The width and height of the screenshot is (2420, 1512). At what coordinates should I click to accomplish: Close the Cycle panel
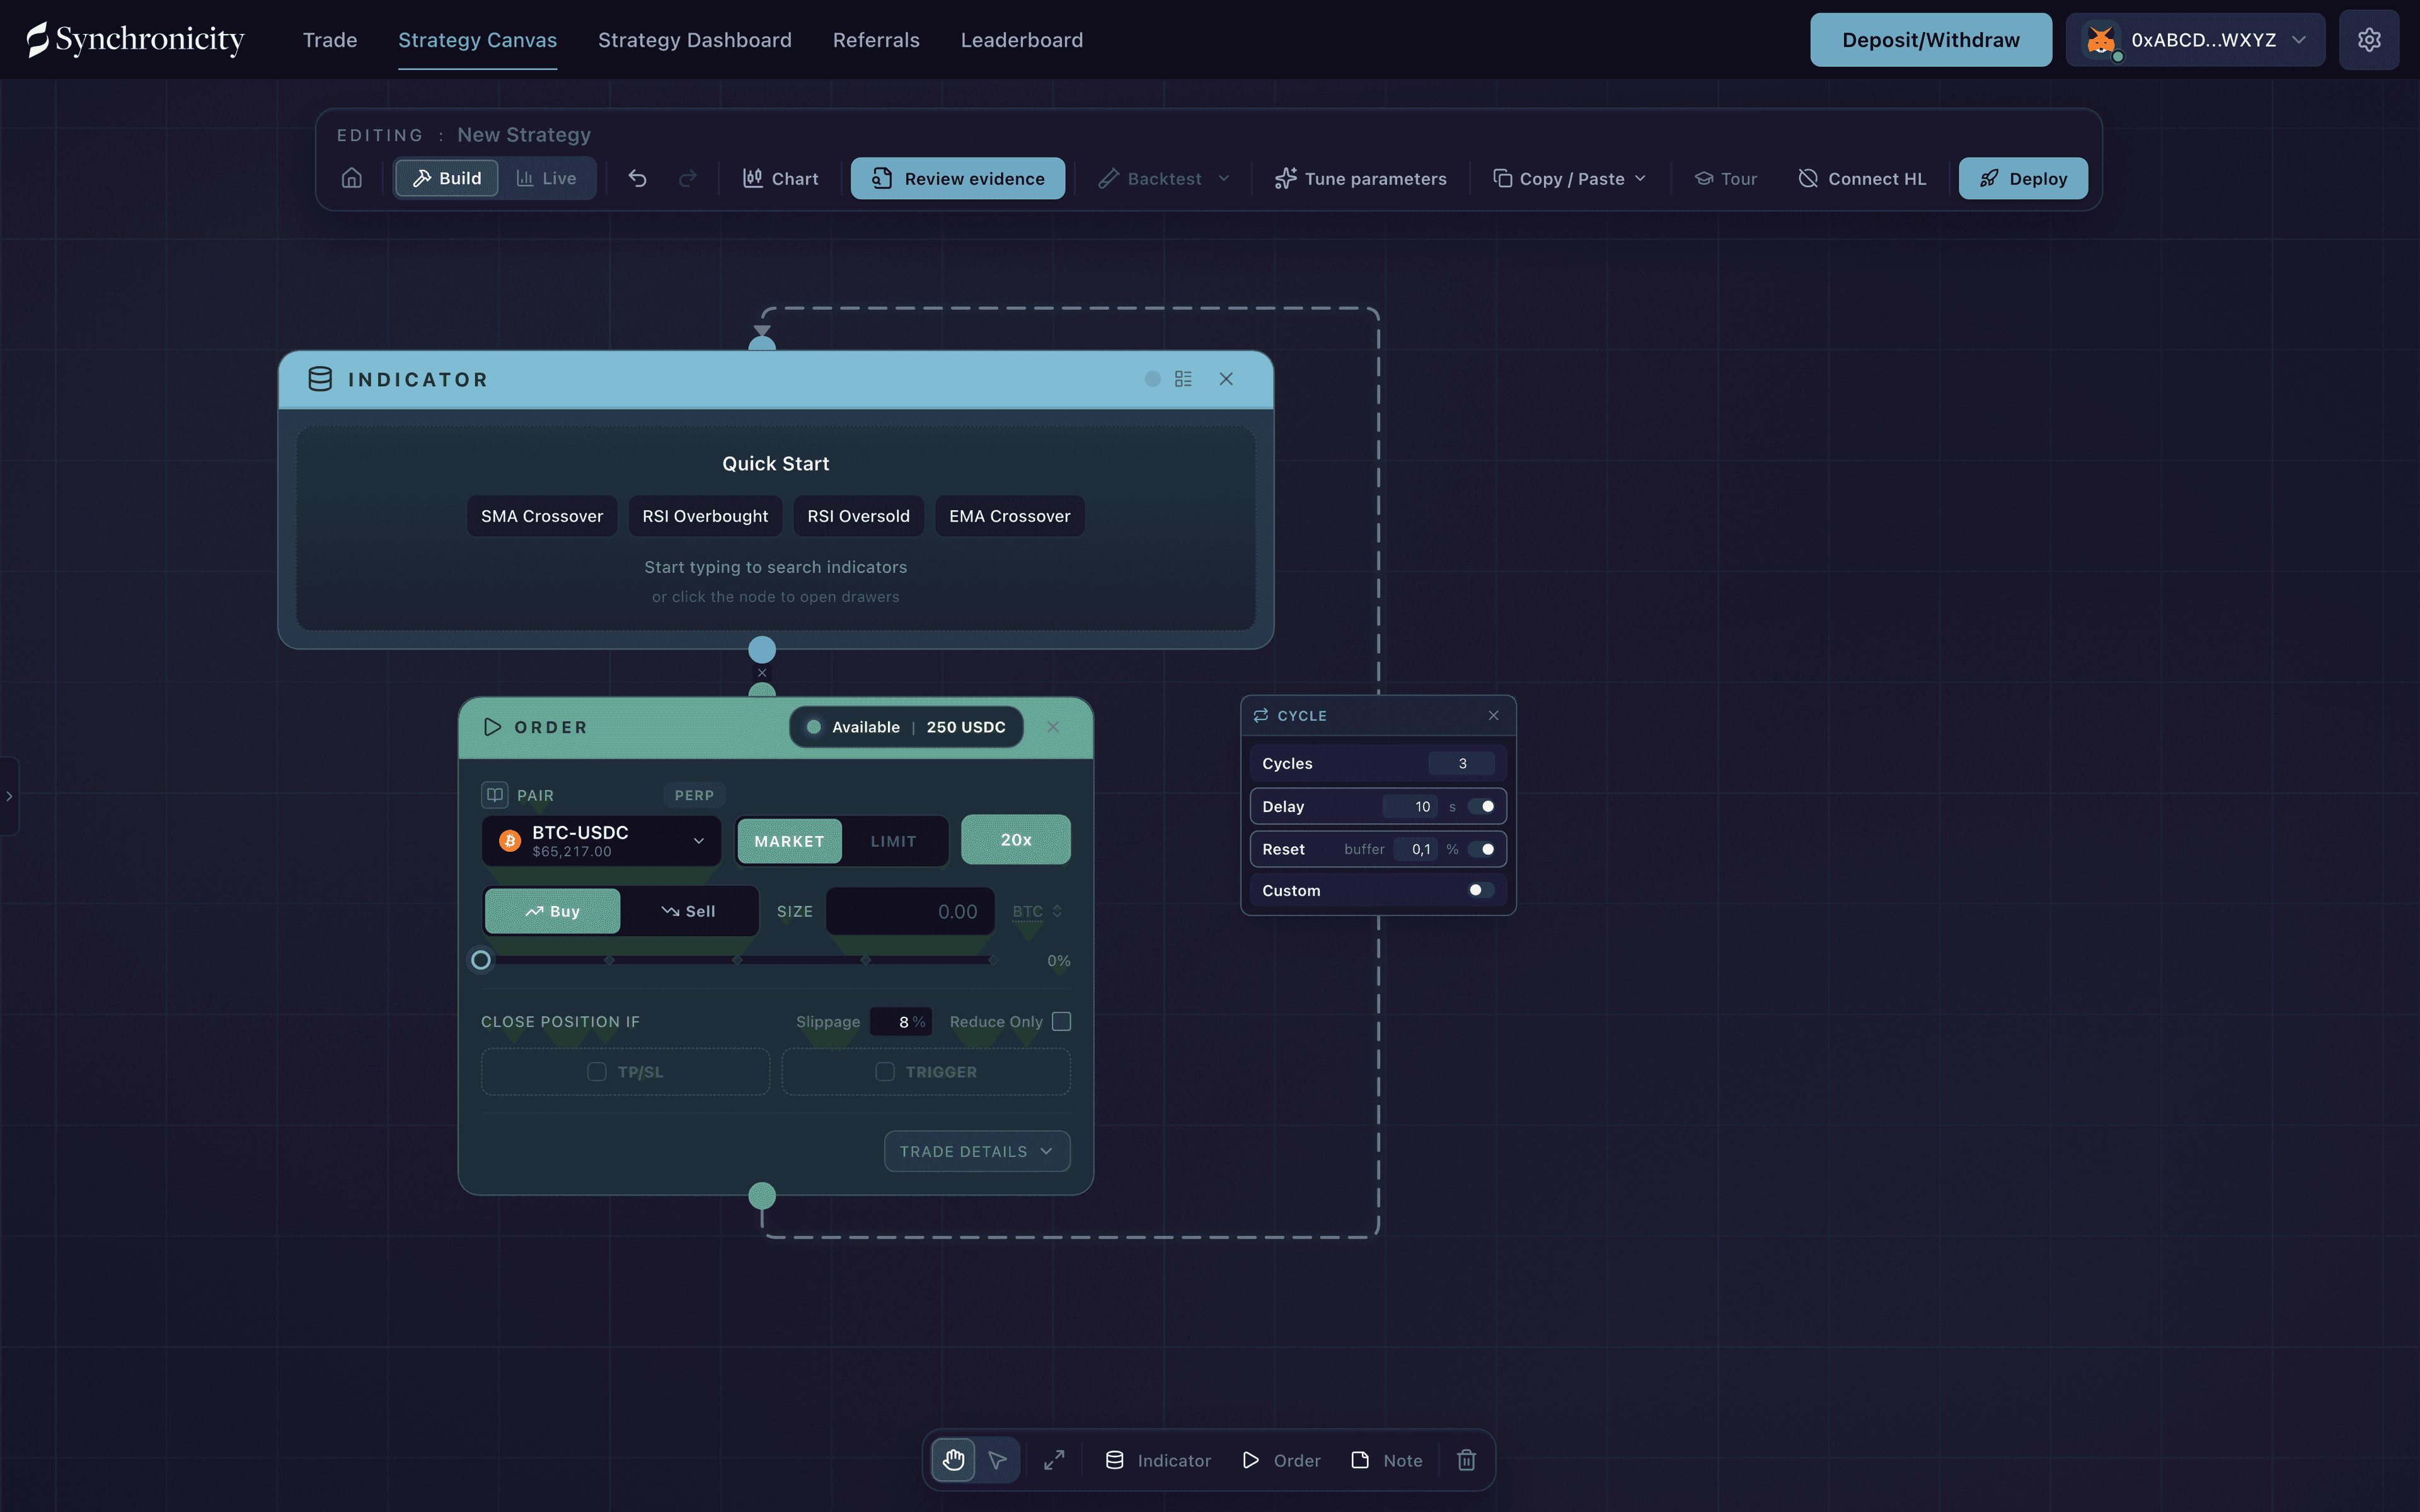point(1494,715)
